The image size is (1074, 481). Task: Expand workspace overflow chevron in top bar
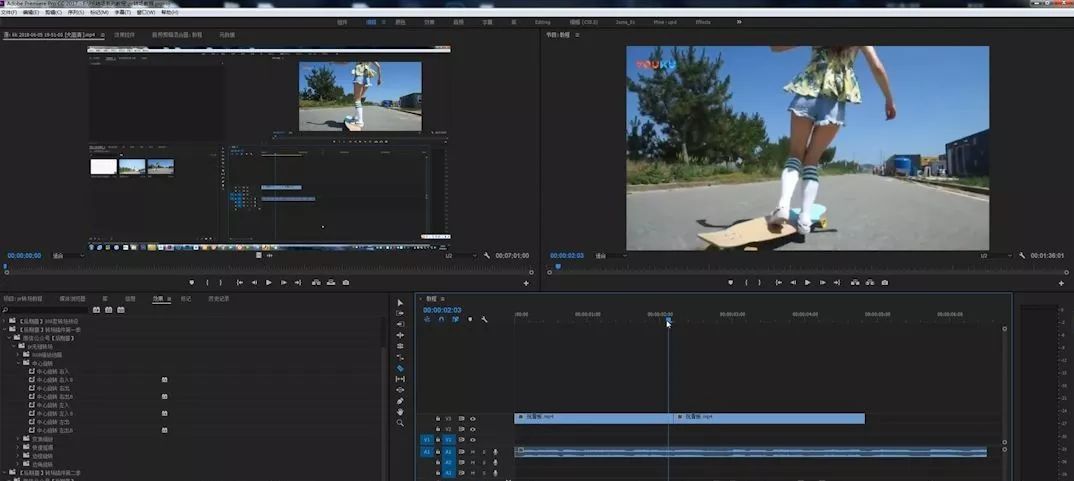click(739, 22)
